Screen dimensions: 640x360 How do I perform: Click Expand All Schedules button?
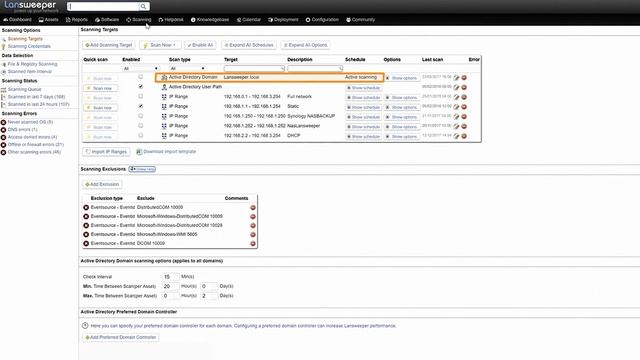coord(249,45)
